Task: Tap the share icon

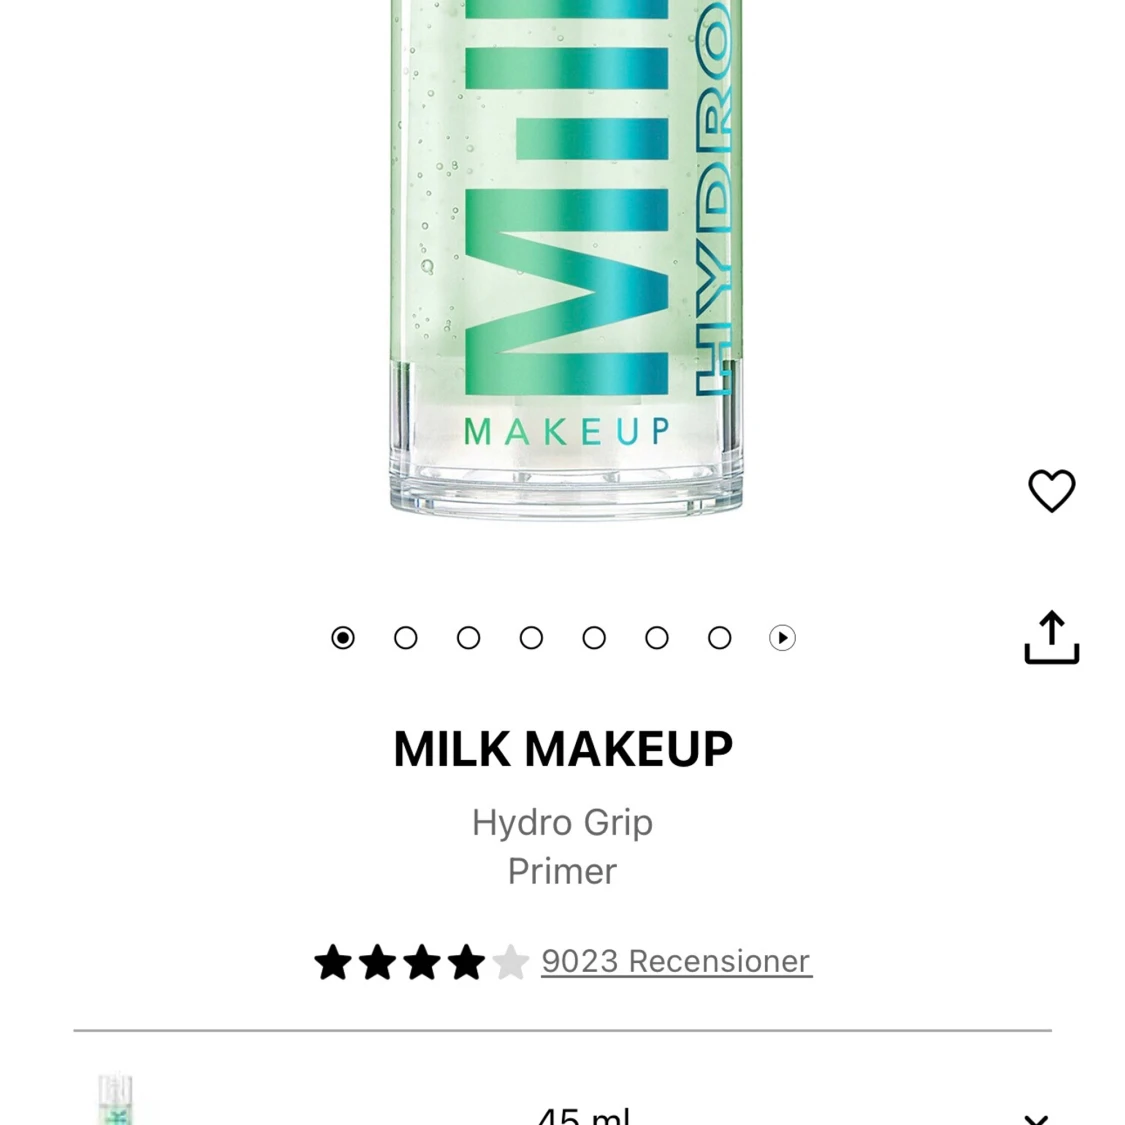Action: (1051, 637)
